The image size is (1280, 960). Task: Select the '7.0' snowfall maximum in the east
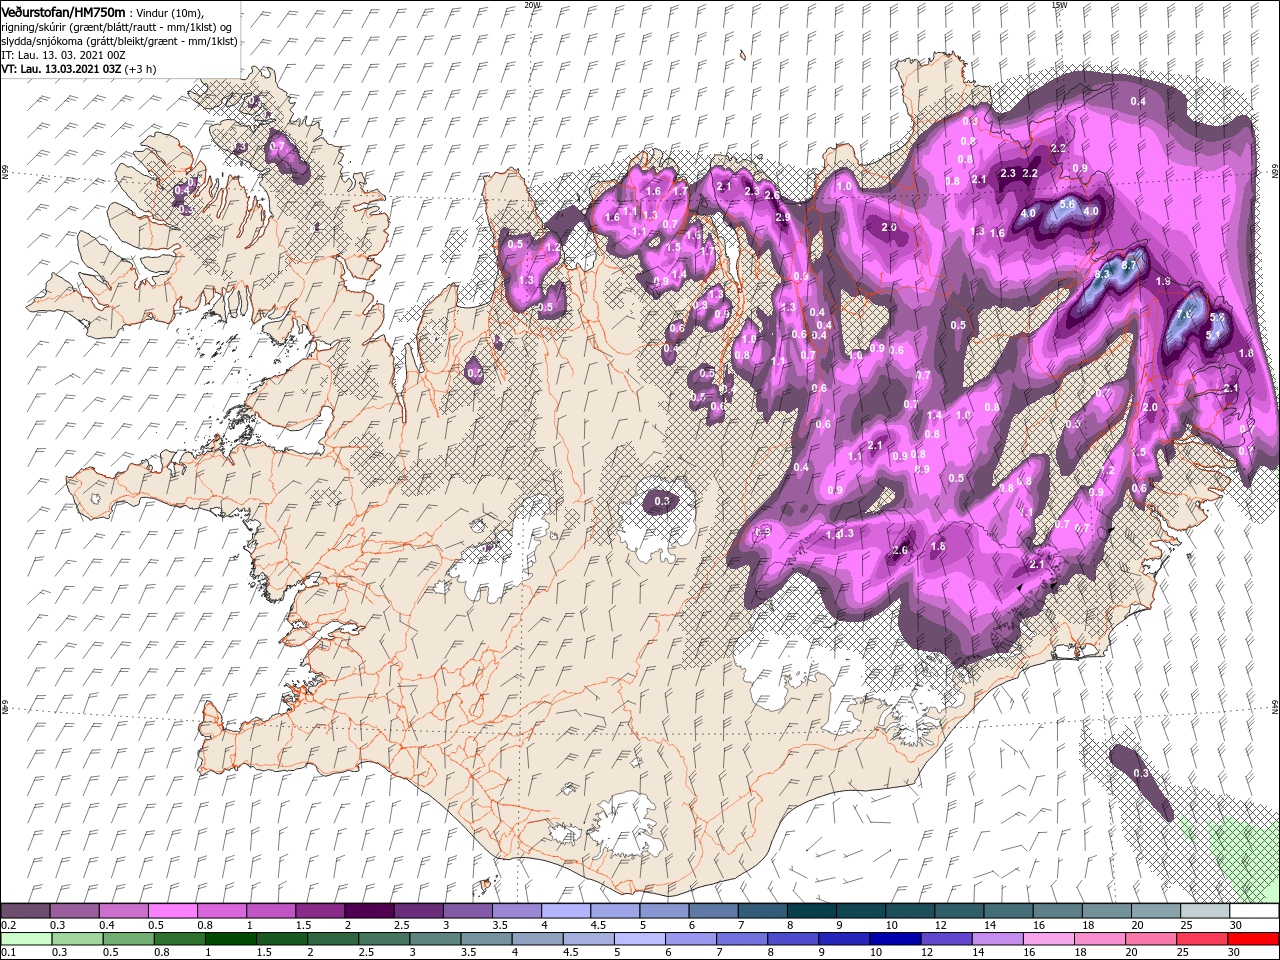(1185, 315)
